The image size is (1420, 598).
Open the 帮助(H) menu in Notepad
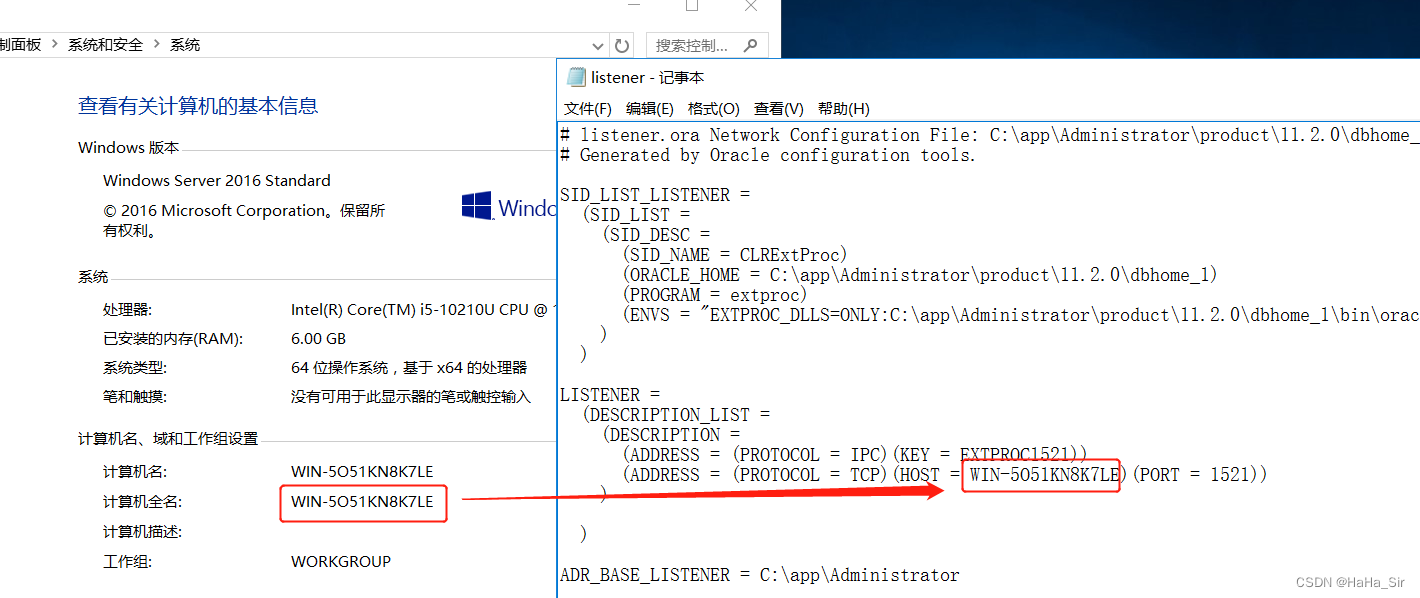(x=844, y=108)
